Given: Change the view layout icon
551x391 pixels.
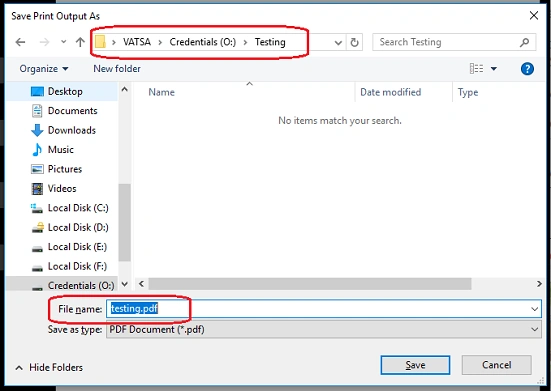Looking at the screenshot, I should [x=476, y=69].
